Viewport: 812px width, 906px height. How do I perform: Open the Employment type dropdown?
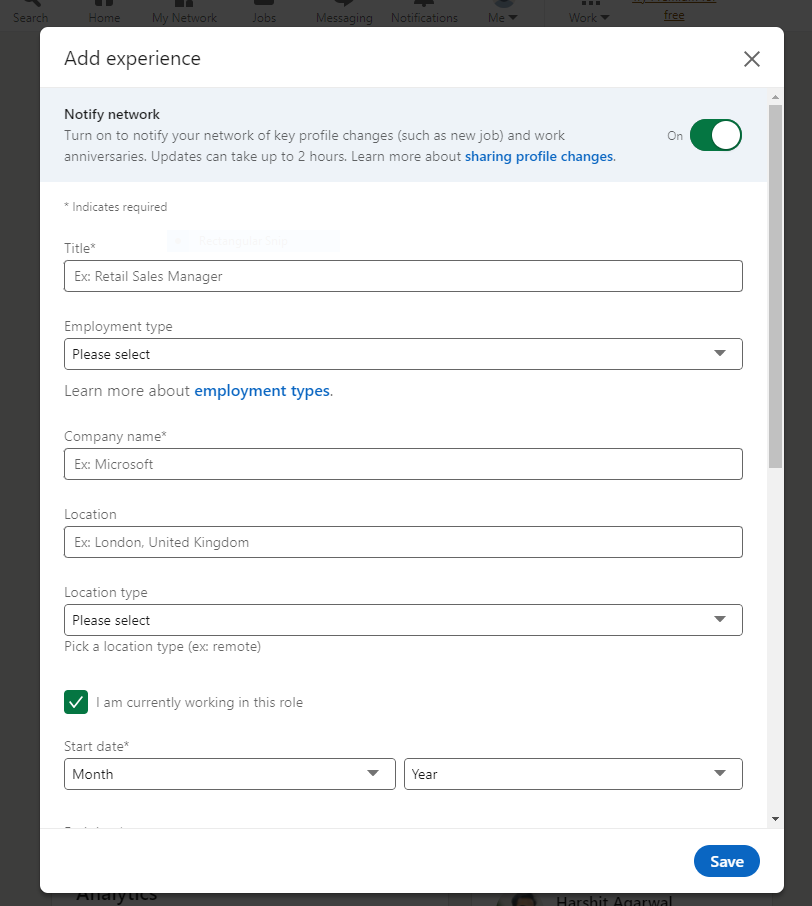click(x=403, y=354)
